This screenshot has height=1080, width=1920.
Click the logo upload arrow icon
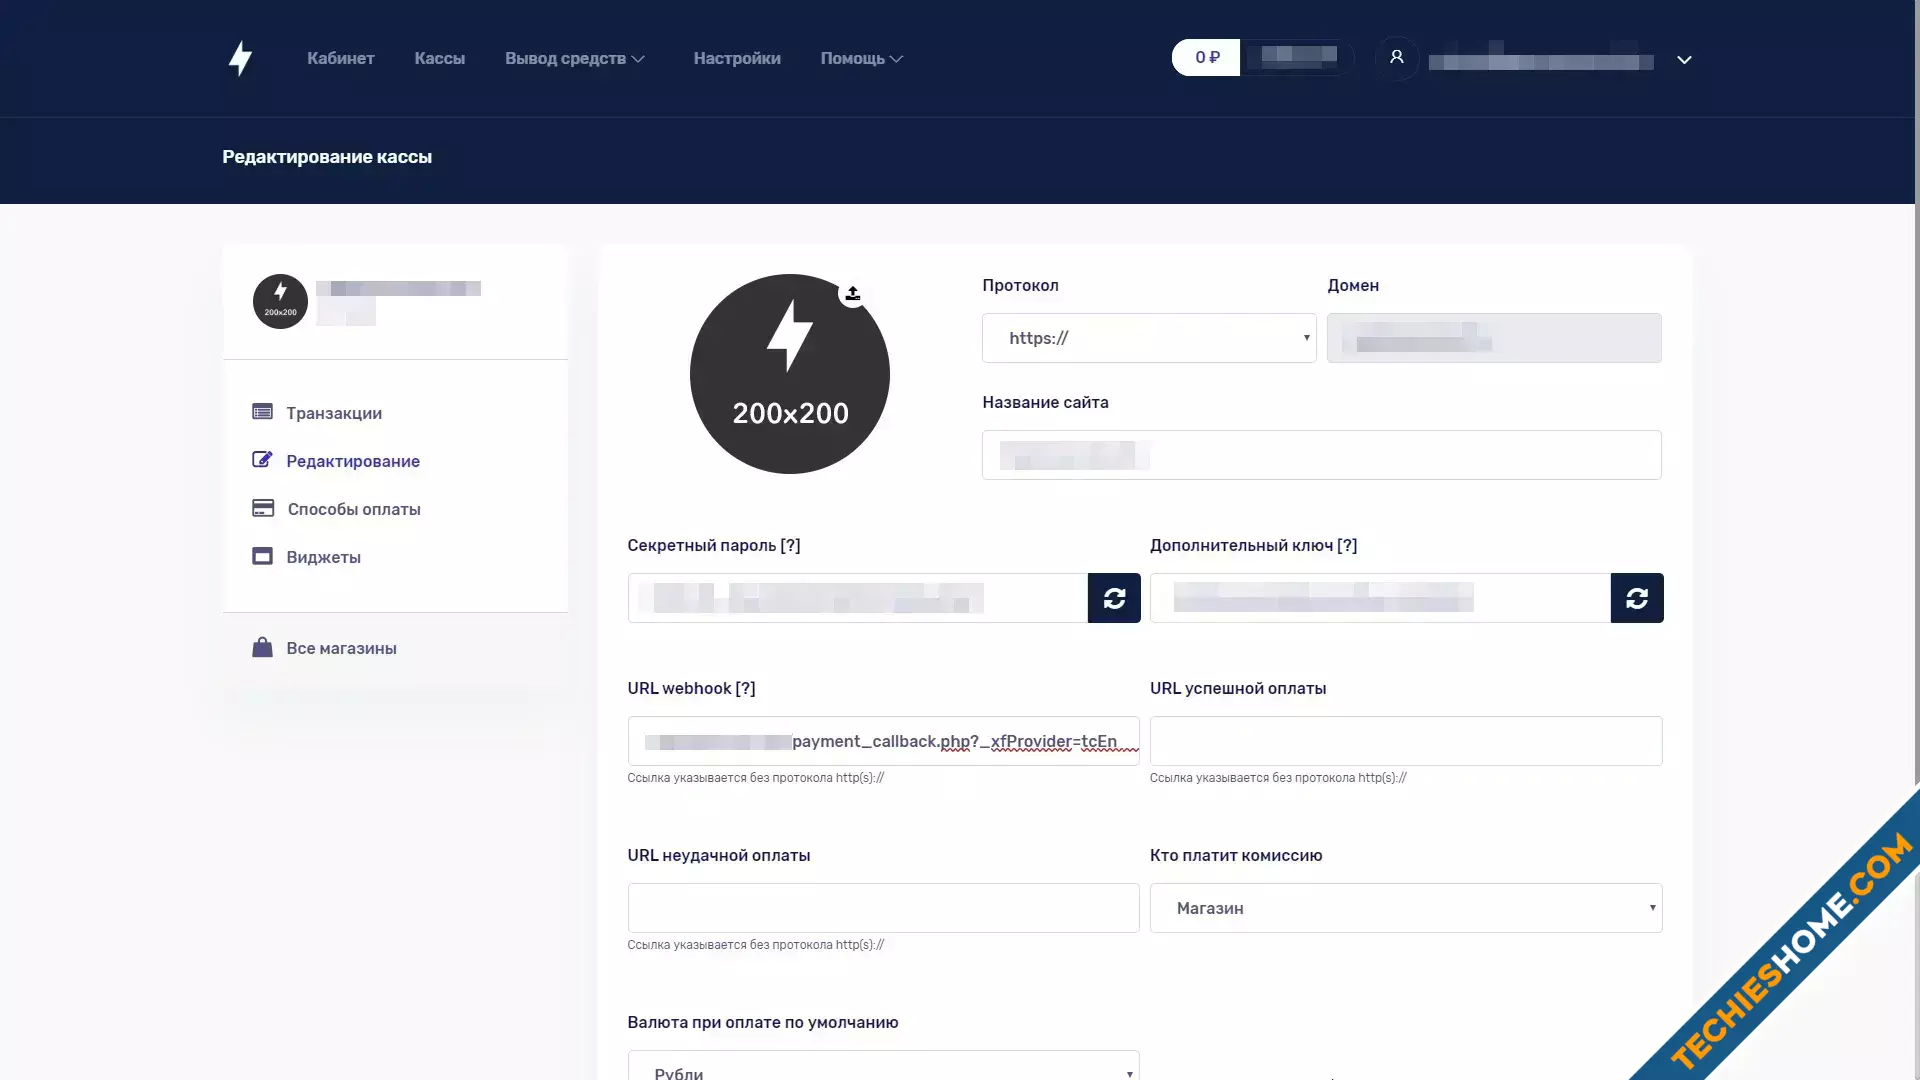853,293
